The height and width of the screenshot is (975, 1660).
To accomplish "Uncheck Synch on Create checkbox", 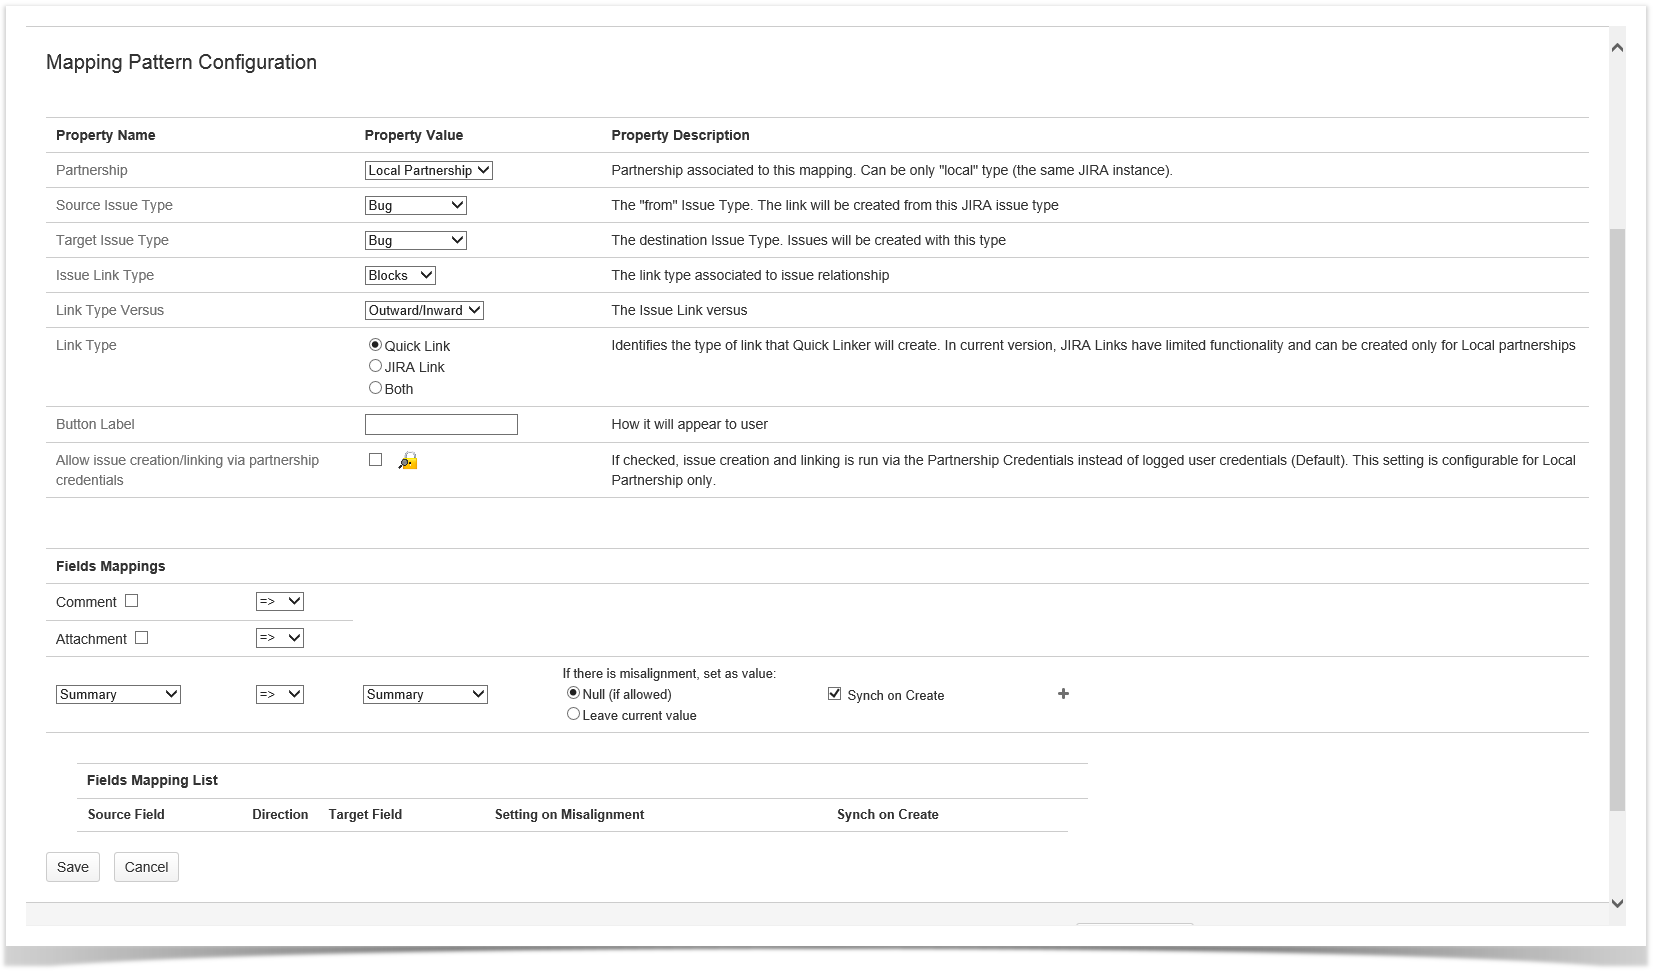I will (x=834, y=694).
